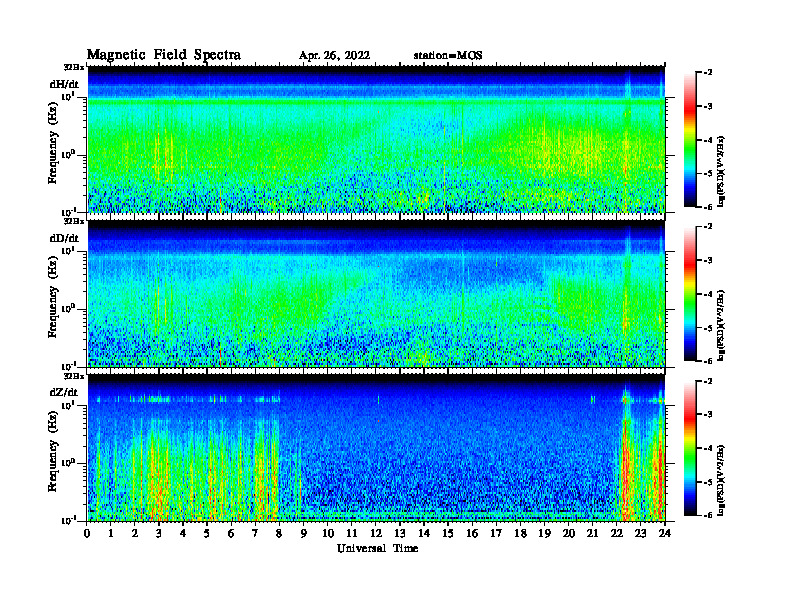This screenshot has height=612, width=792.
Task: Click hour tick label "14" on time axis
Action: (x=424, y=534)
